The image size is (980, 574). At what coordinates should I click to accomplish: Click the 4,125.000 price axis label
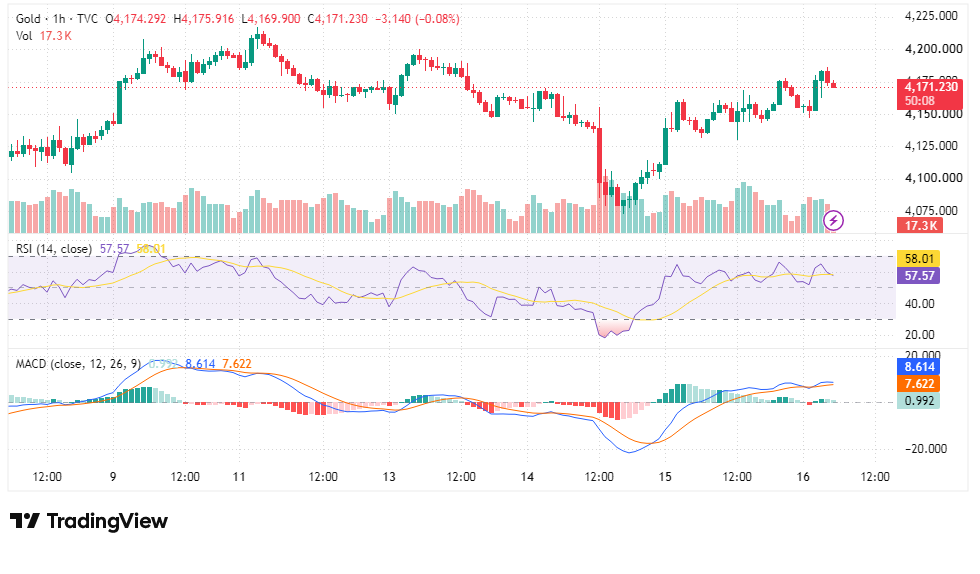pos(931,146)
